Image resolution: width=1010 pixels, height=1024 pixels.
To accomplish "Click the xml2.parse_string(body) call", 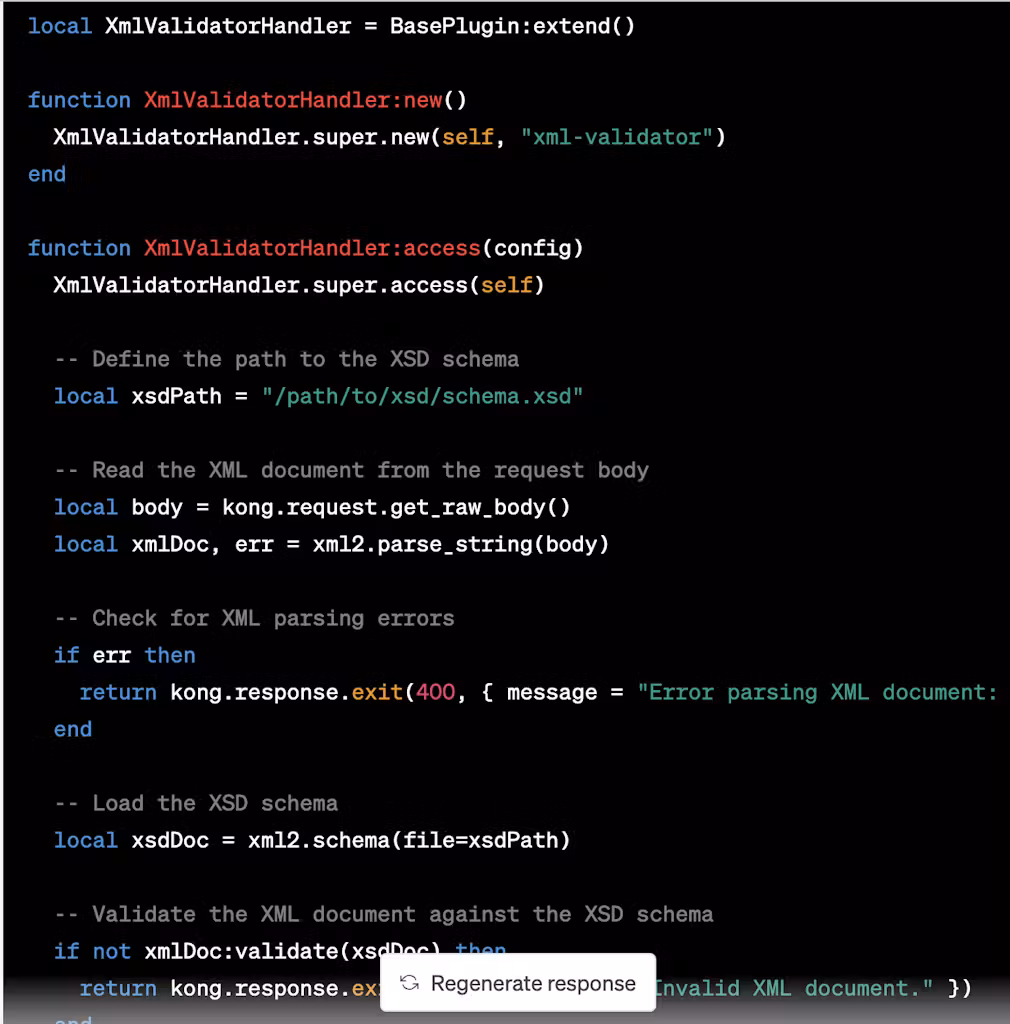I will [460, 544].
